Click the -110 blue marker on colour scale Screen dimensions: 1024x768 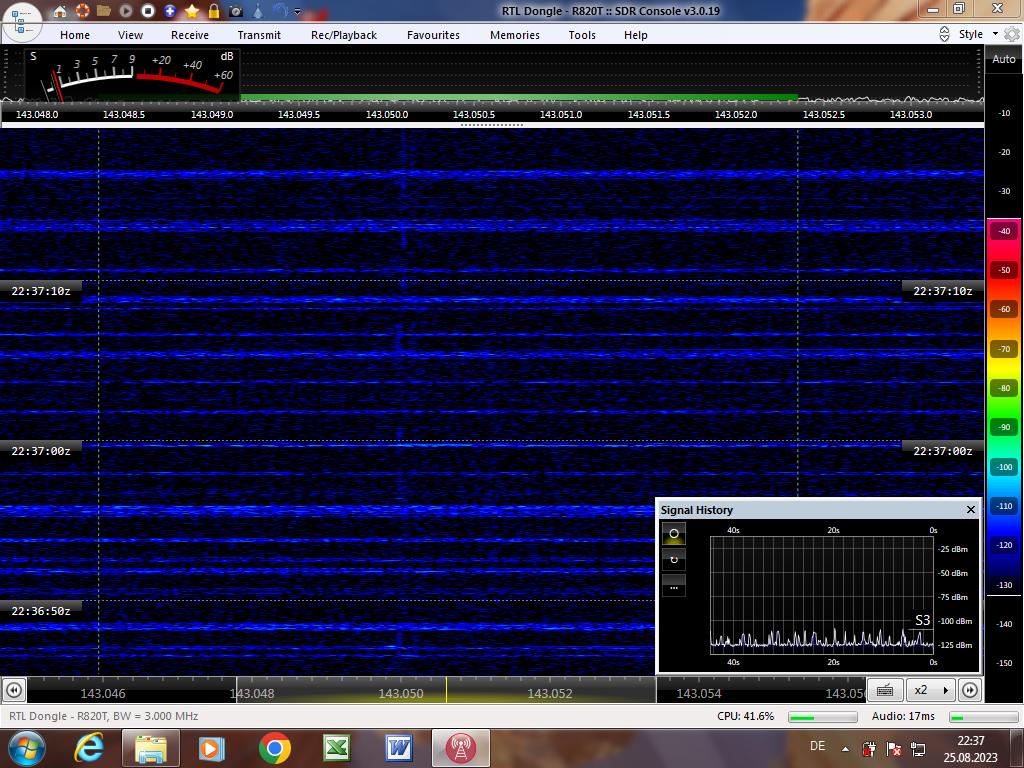(x=1004, y=506)
